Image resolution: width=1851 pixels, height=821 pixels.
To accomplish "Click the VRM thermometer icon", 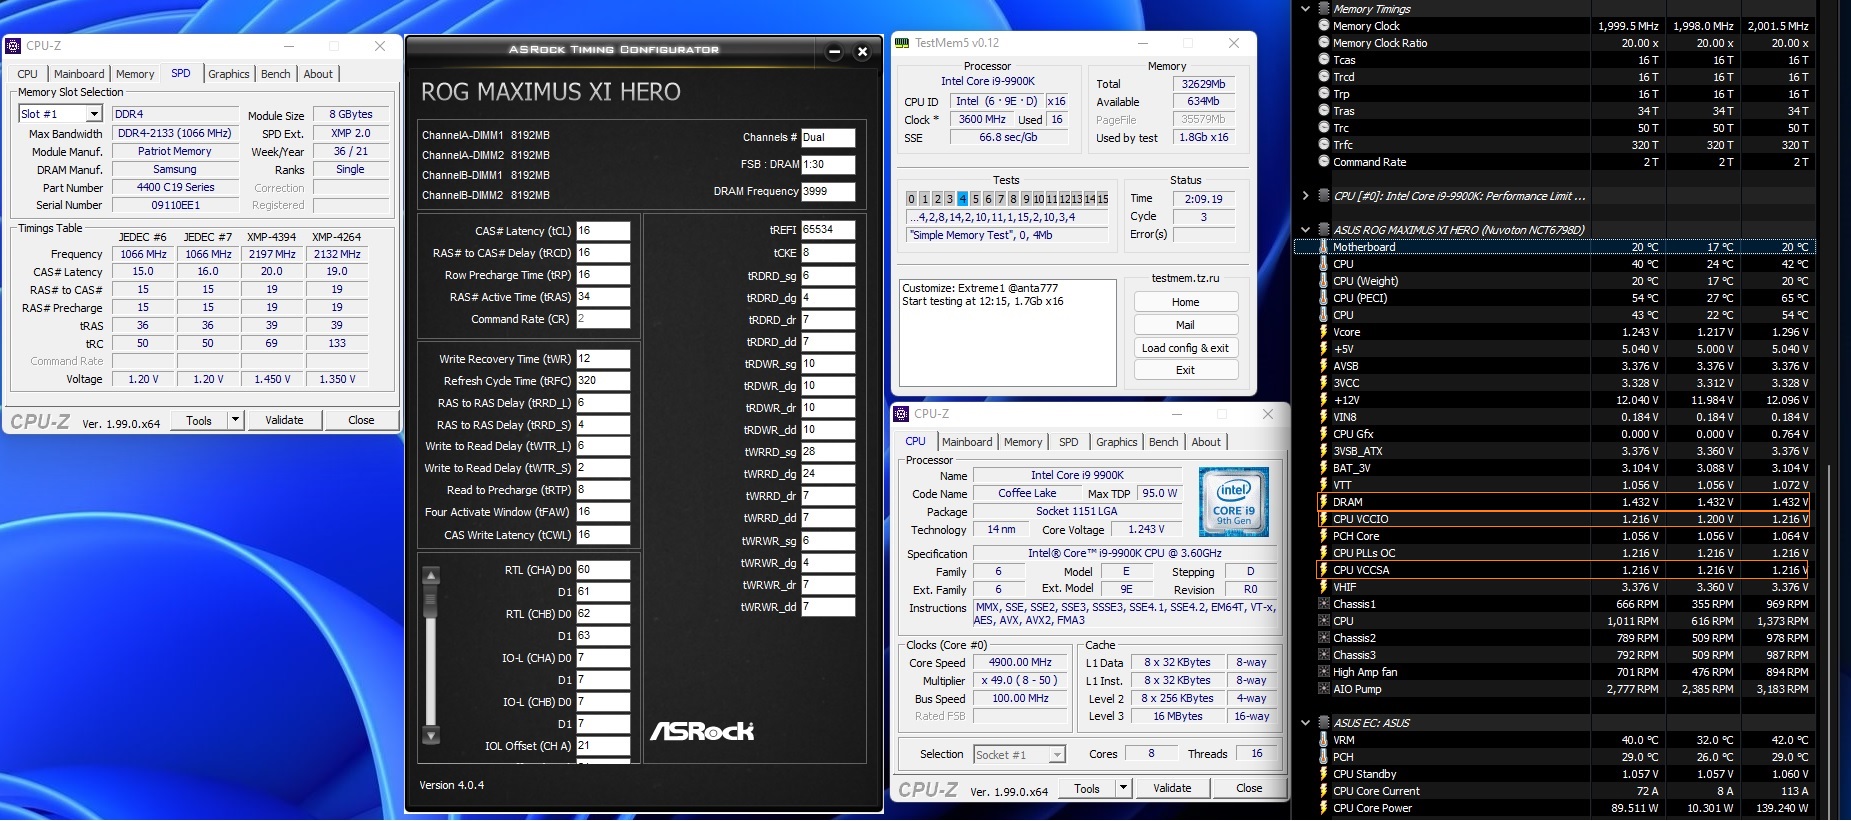I will pos(1324,740).
